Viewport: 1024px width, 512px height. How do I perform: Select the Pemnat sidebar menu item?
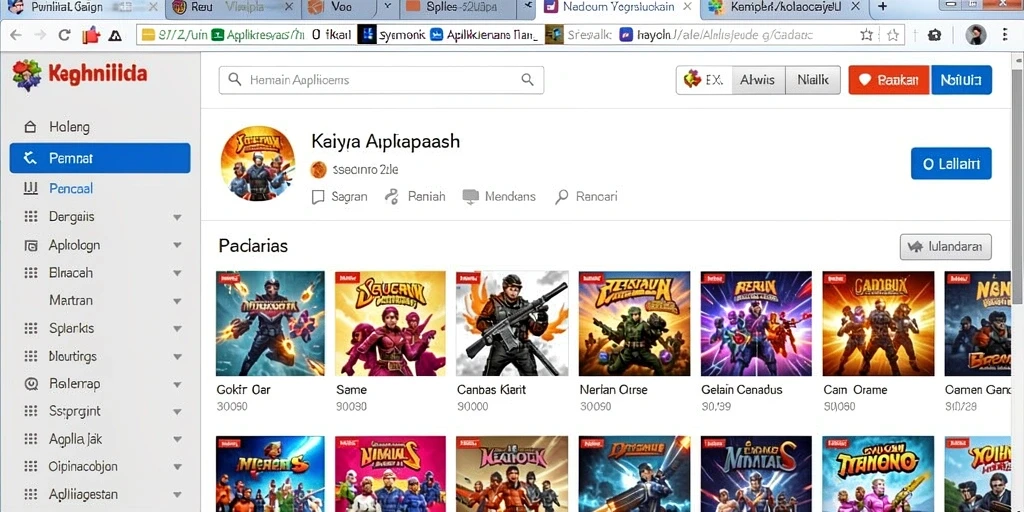click(x=100, y=158)
